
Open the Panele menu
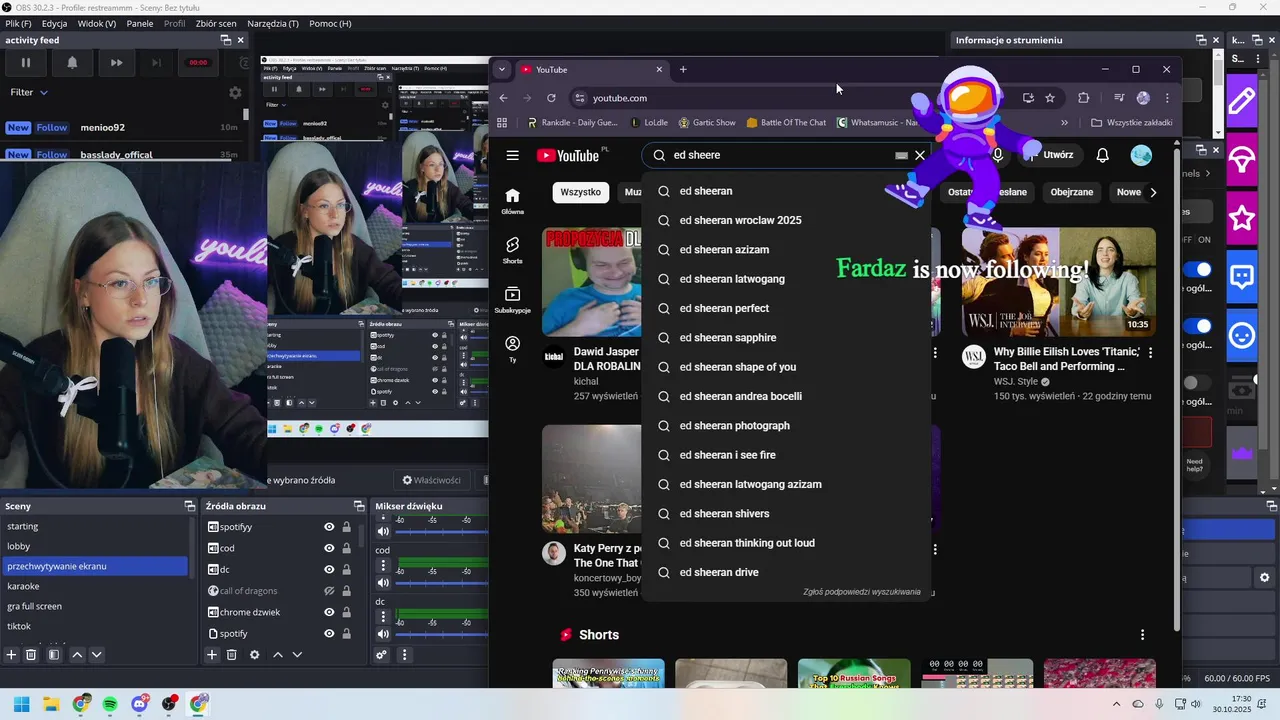point(140,23)
